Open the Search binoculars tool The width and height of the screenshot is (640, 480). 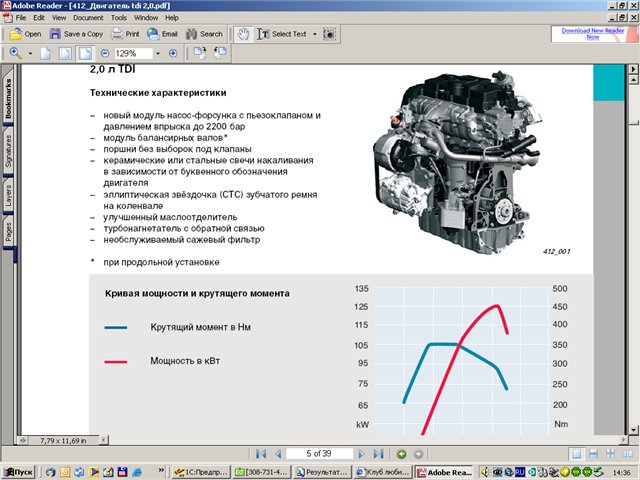coord(204,34)
